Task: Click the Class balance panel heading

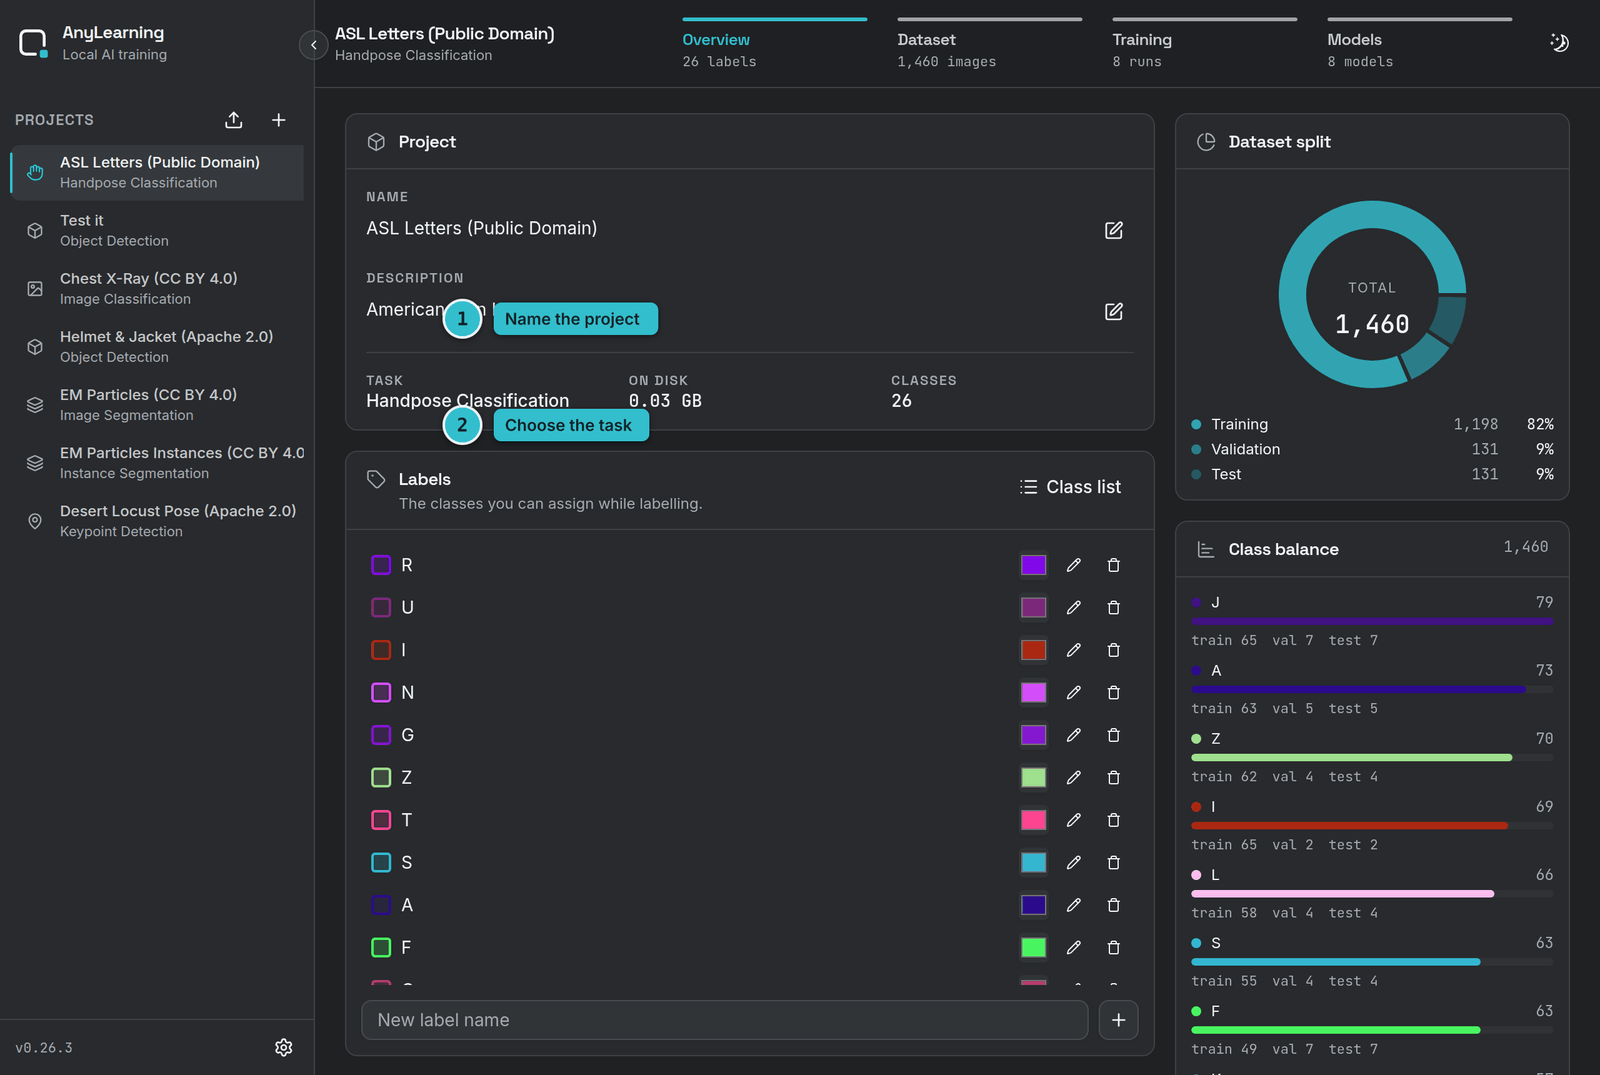Action: coord(1283,549)
